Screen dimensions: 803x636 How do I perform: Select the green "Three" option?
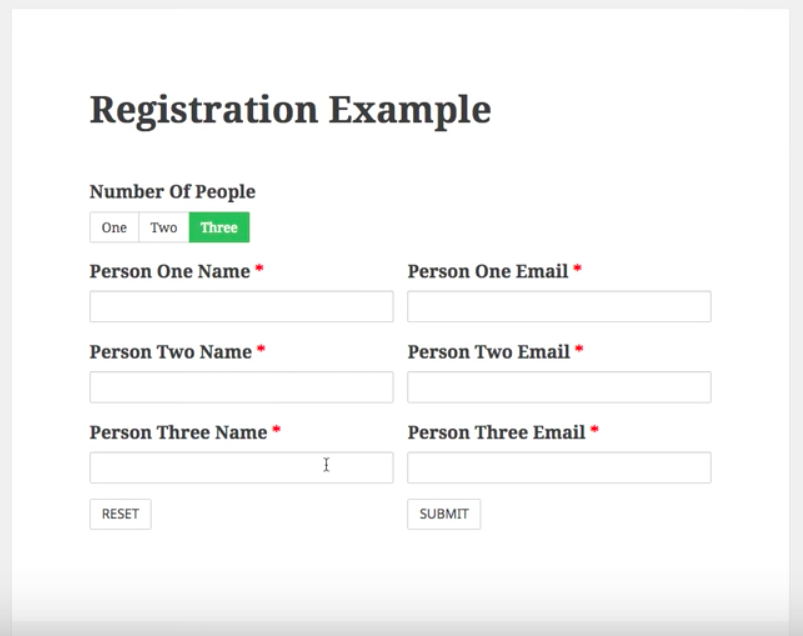[x=219, y=228]
